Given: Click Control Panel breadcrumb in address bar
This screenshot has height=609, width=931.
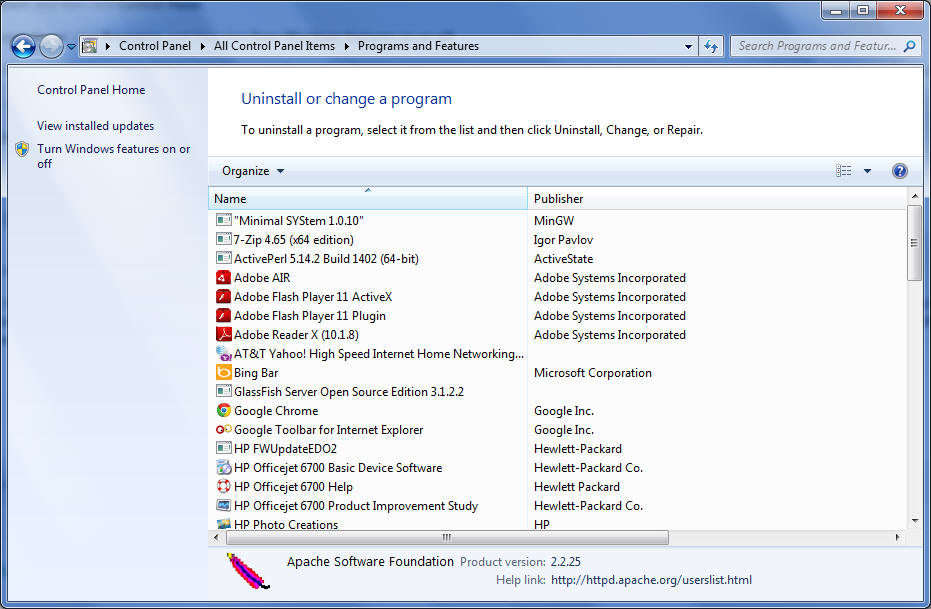Looking at the screenshot, I should (155, 46).
